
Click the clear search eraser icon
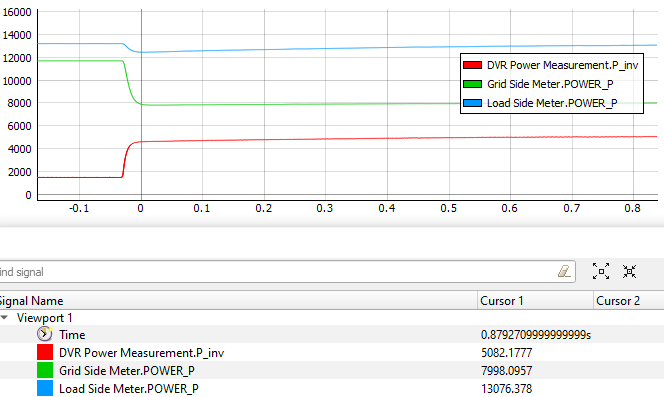coord(564,271)
